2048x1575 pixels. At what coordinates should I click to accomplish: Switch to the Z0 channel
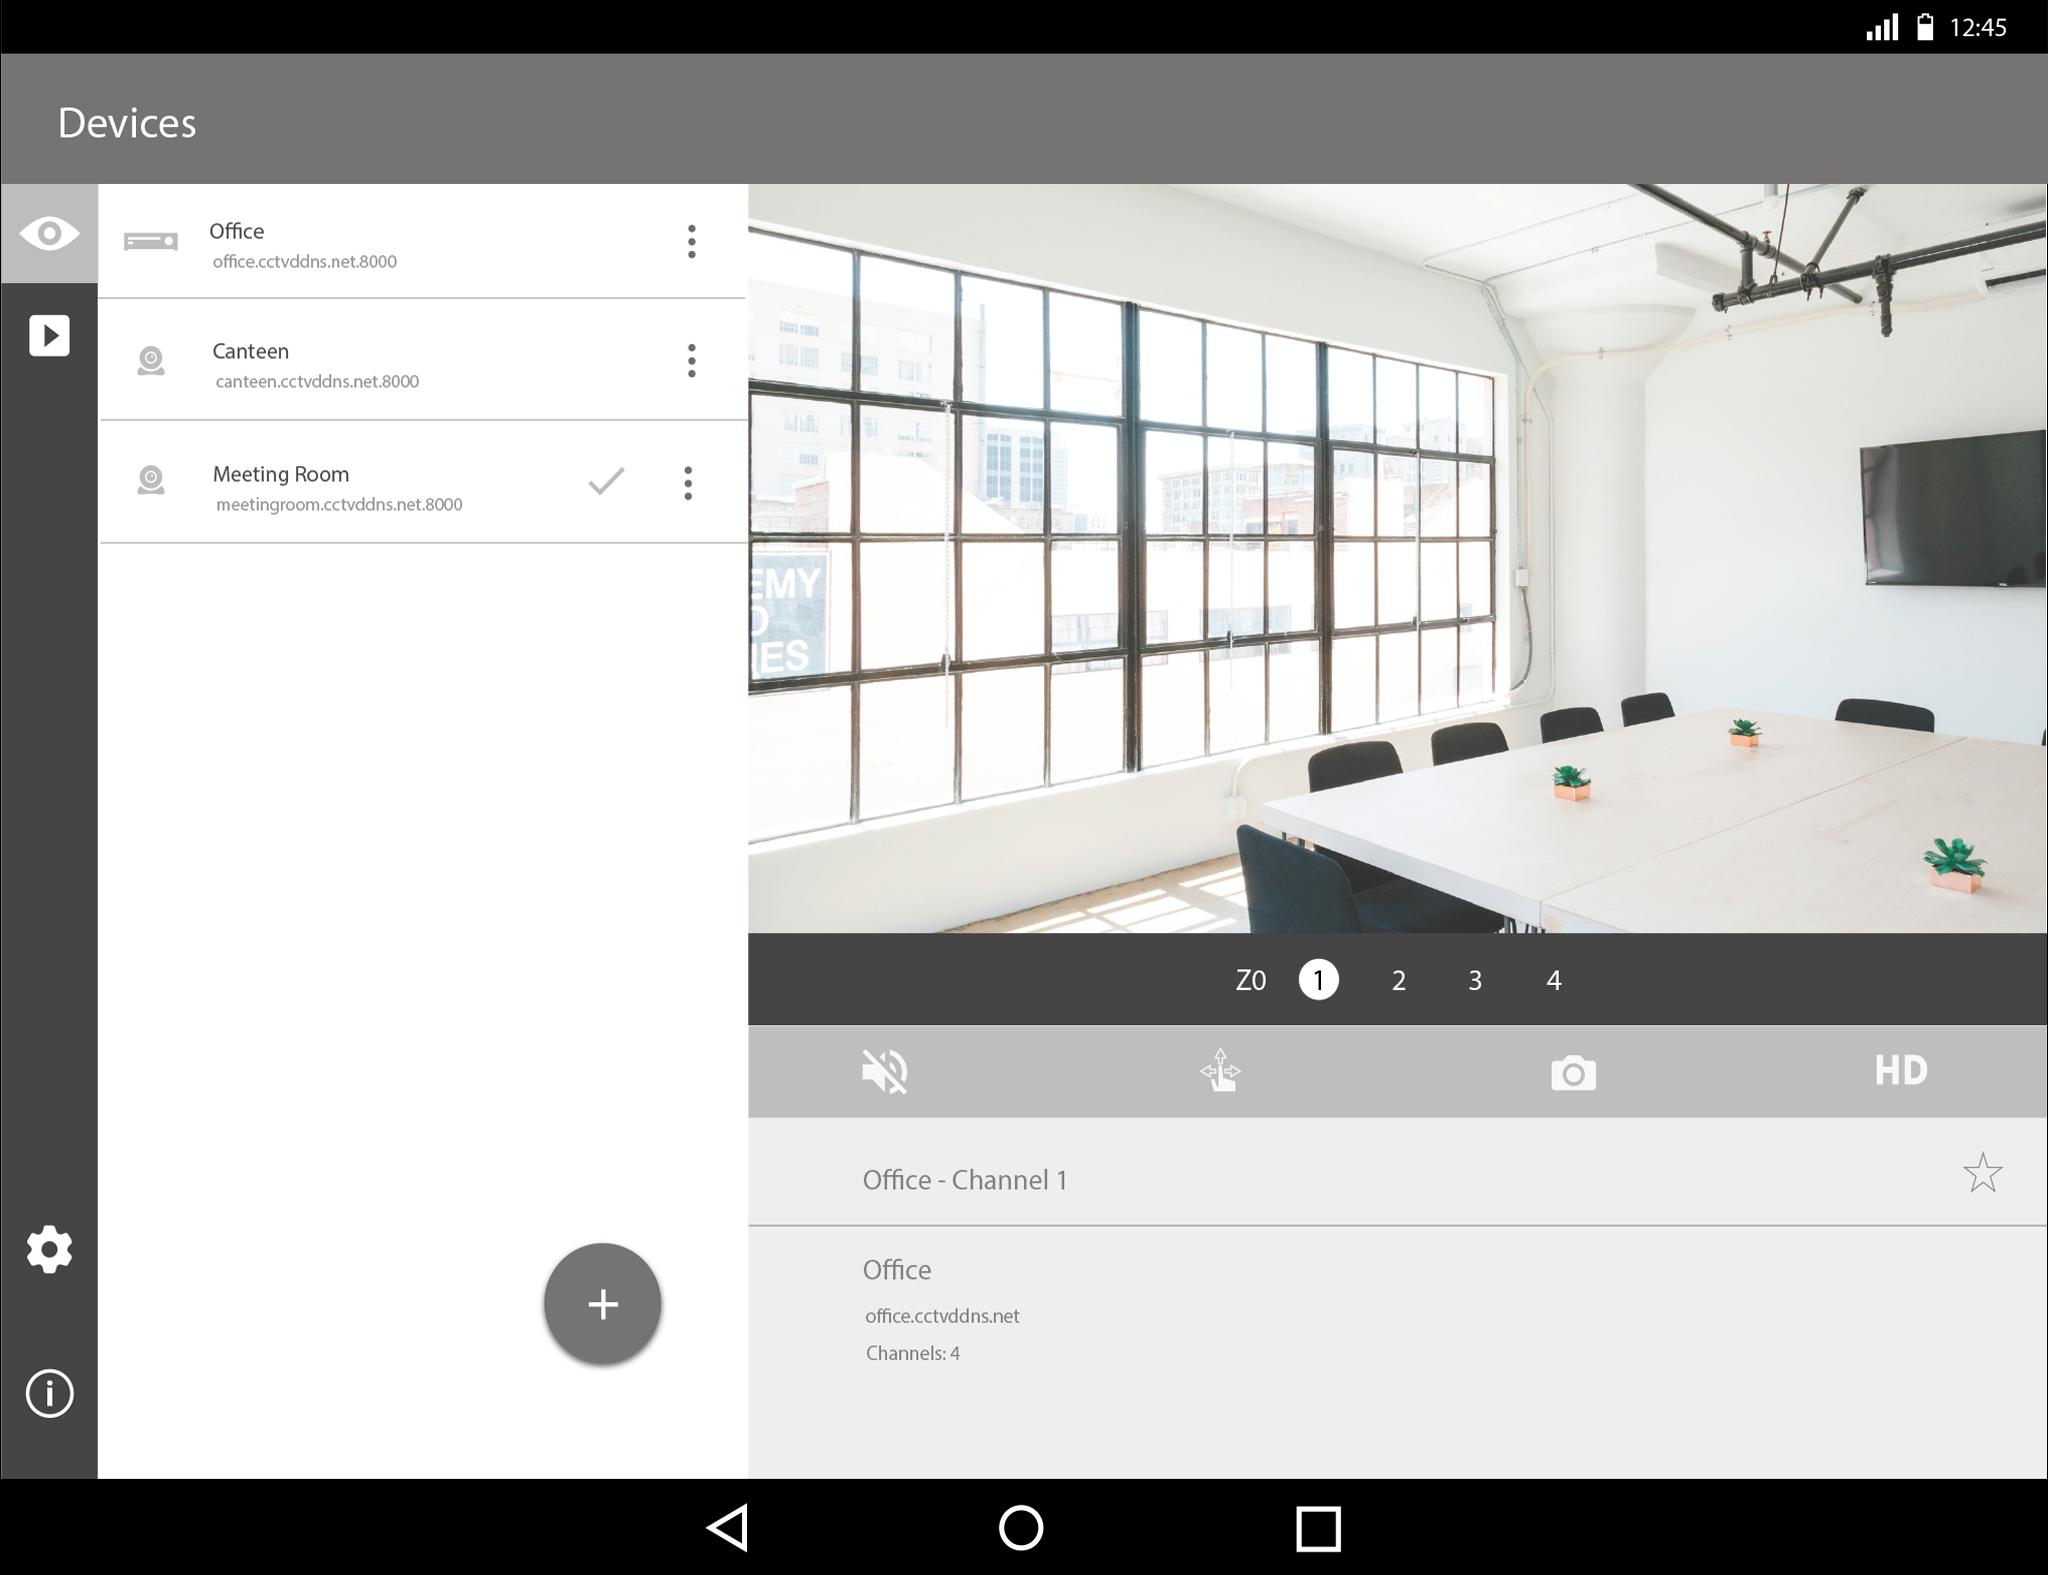click(x=1251, y=980)
